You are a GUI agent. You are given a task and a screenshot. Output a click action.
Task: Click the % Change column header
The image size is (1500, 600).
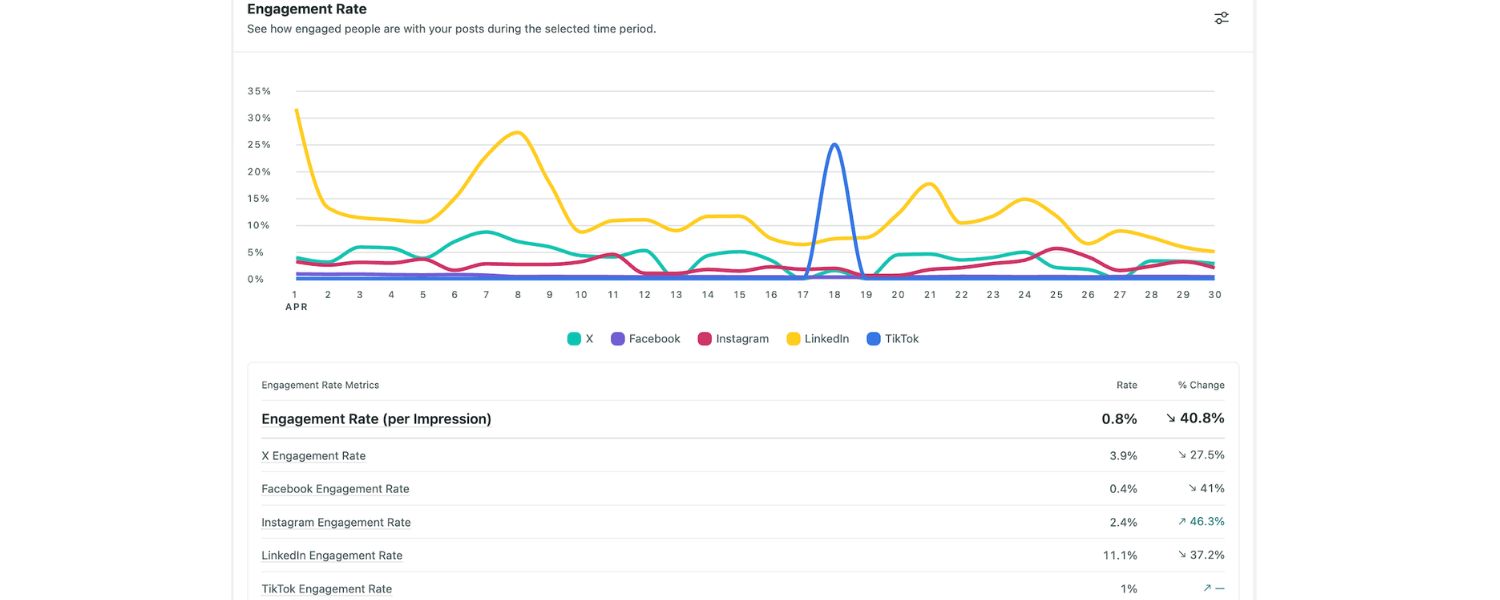tap(1200, 385)
